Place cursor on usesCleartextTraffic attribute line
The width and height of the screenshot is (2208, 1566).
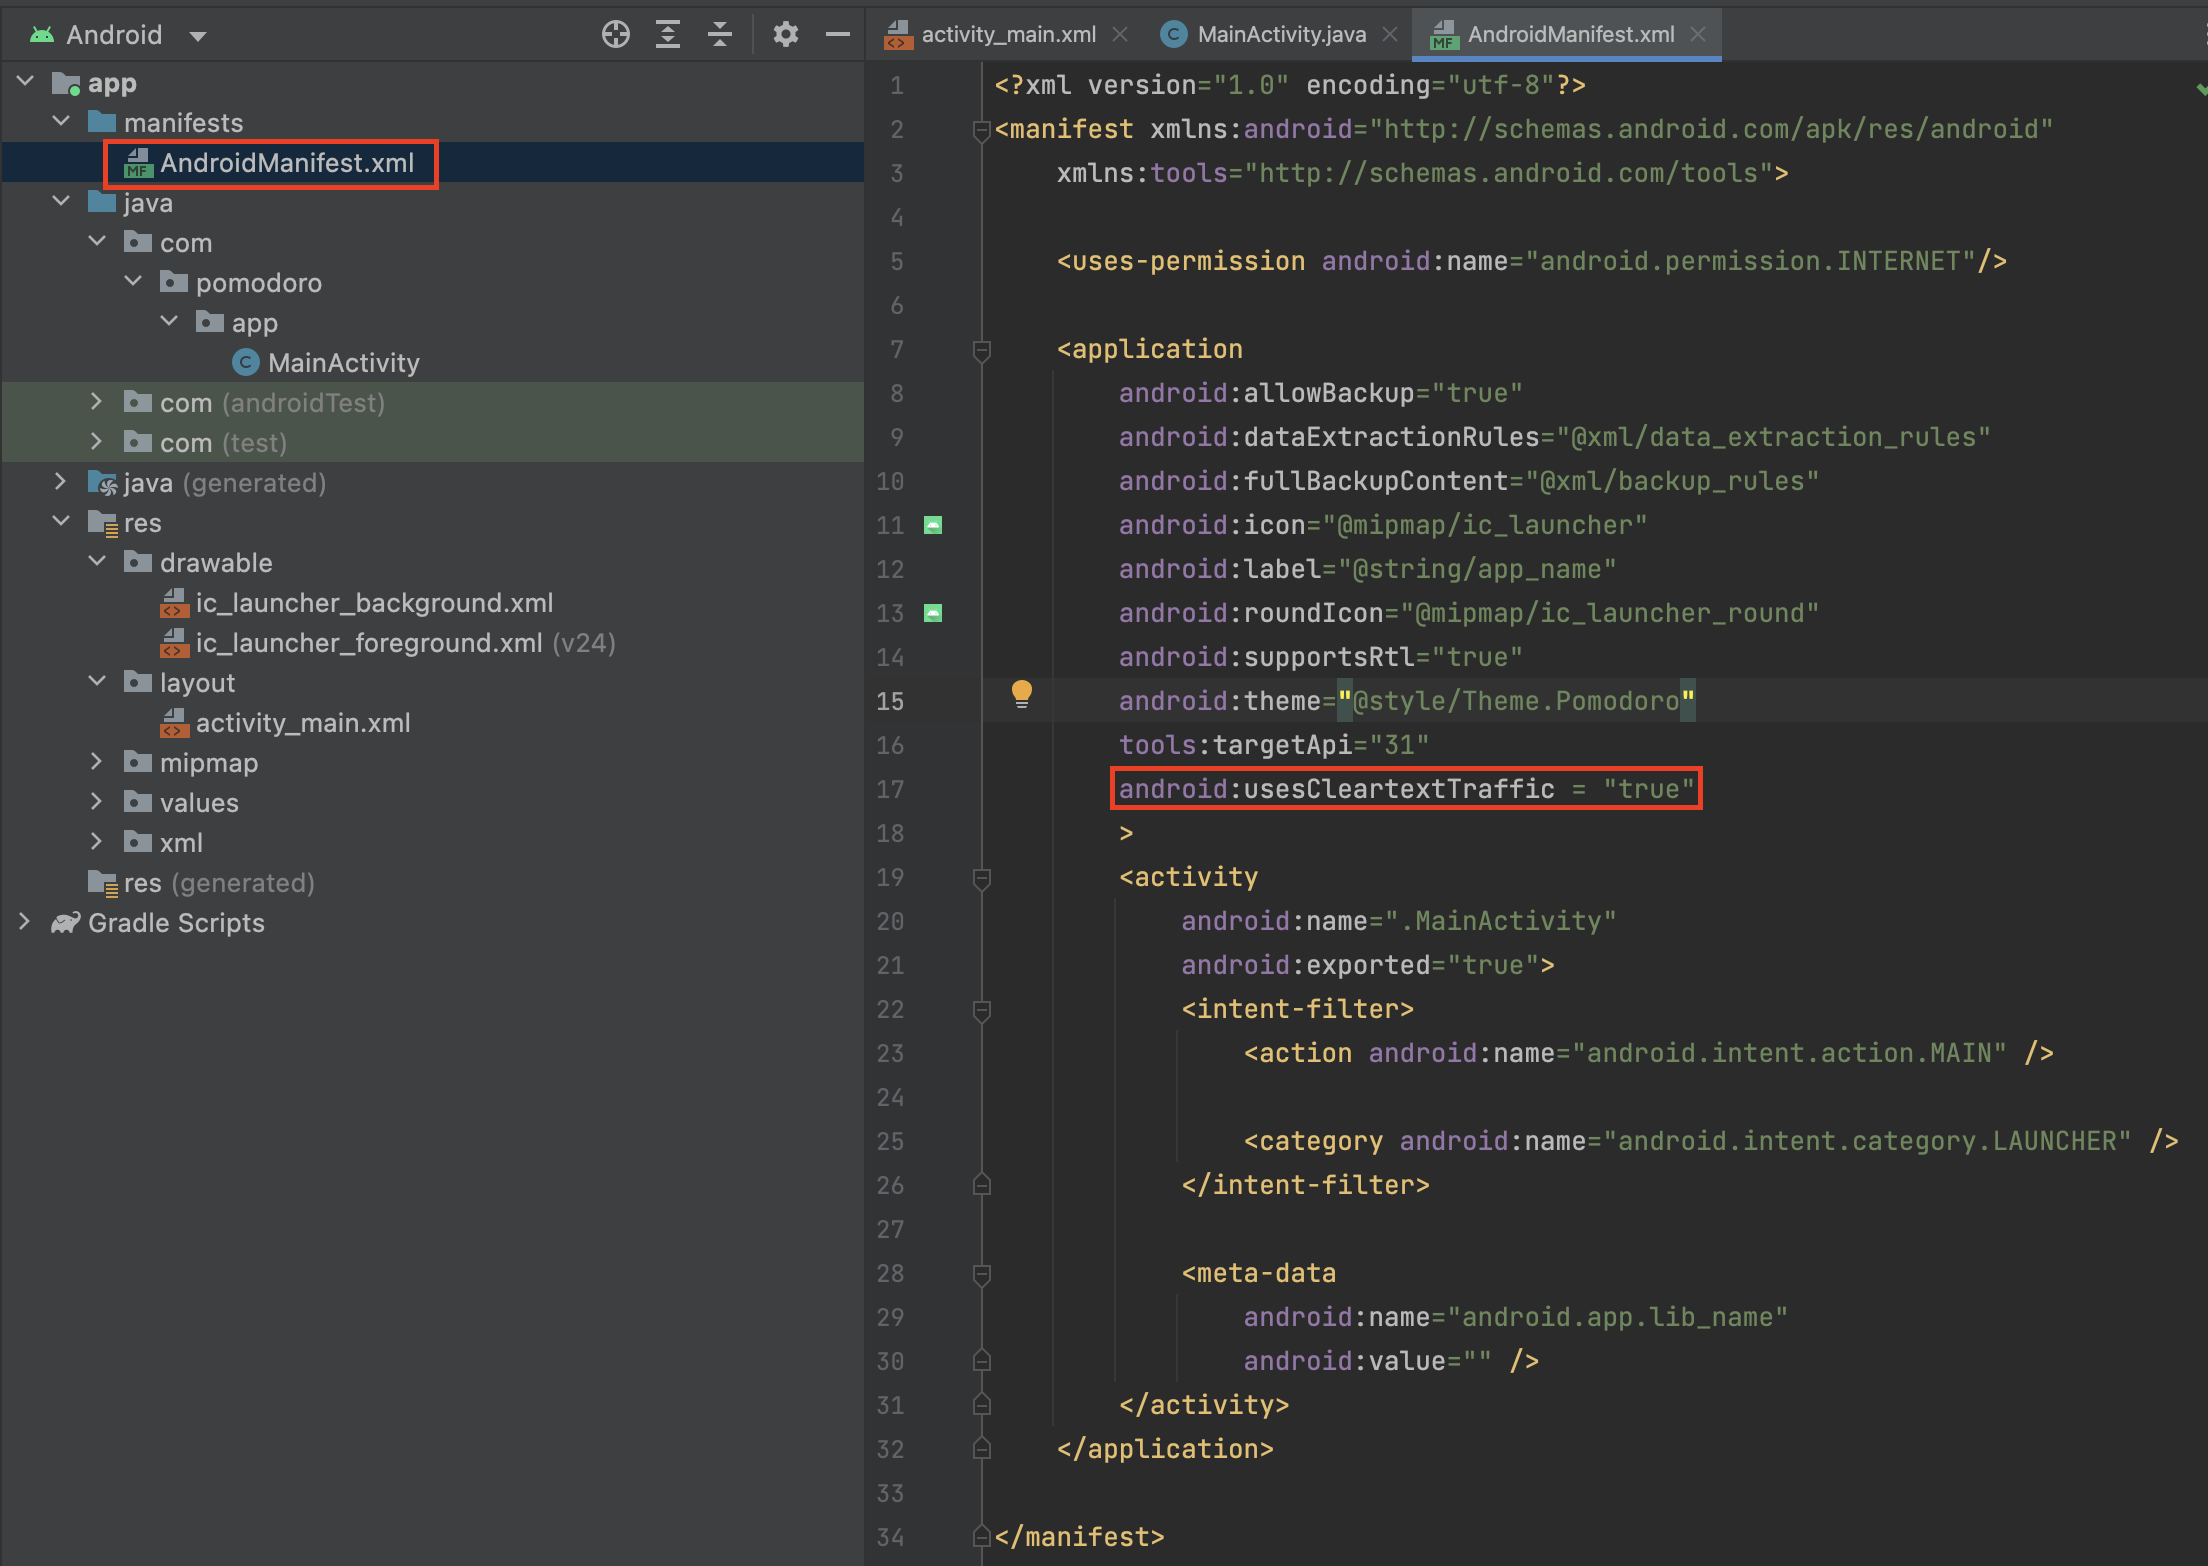[1400, 789]
